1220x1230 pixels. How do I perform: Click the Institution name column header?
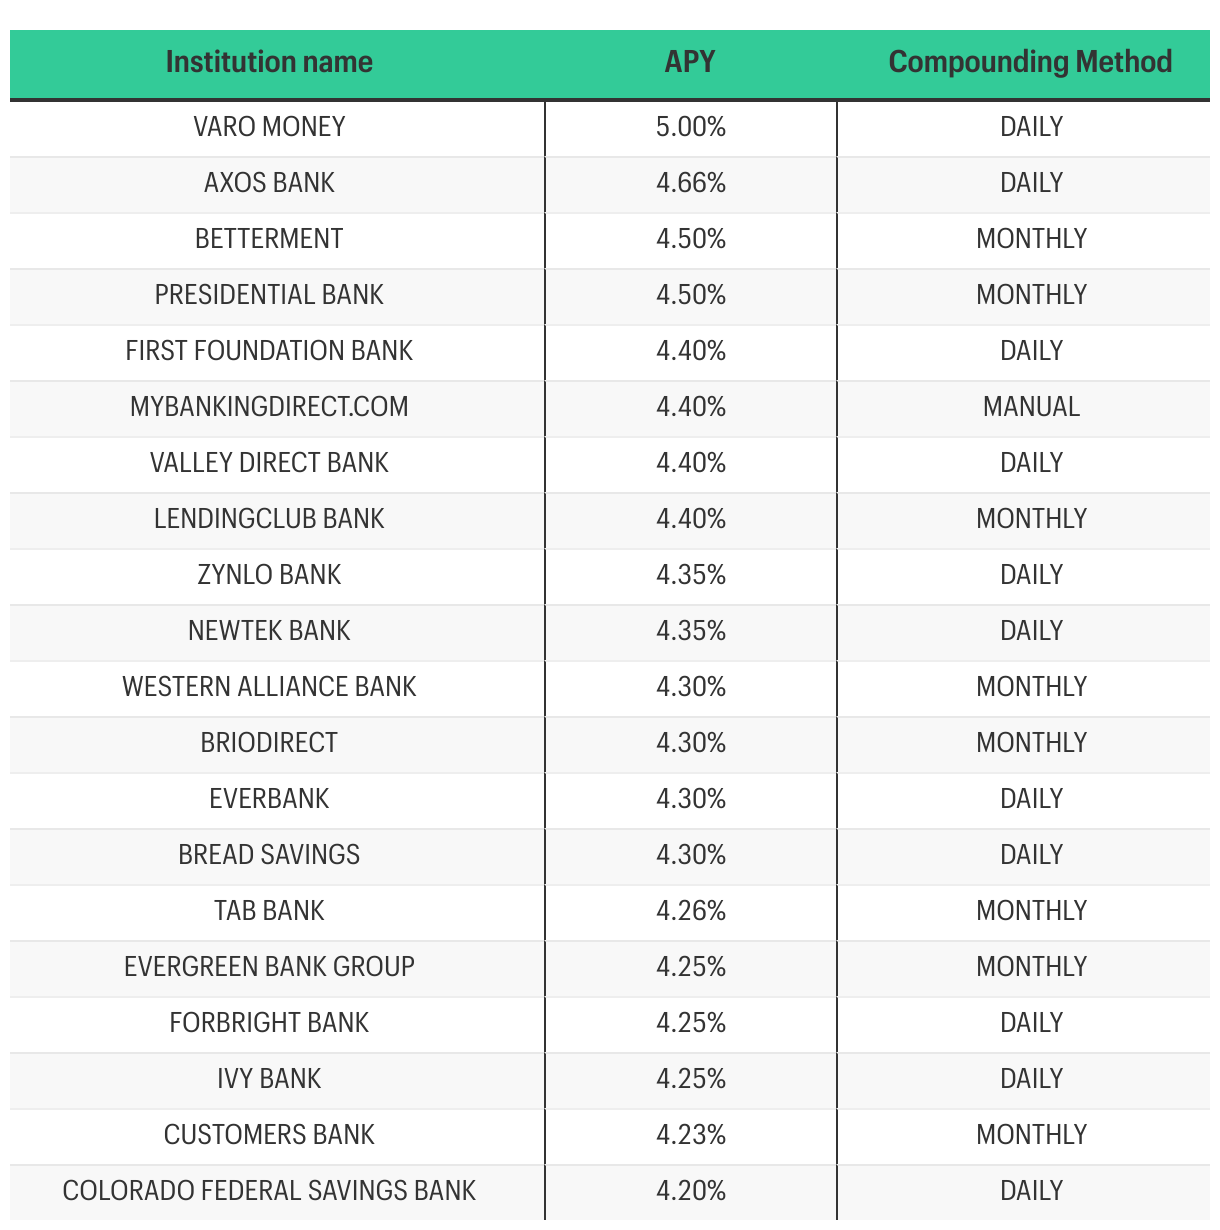click(x=269, y=62)
